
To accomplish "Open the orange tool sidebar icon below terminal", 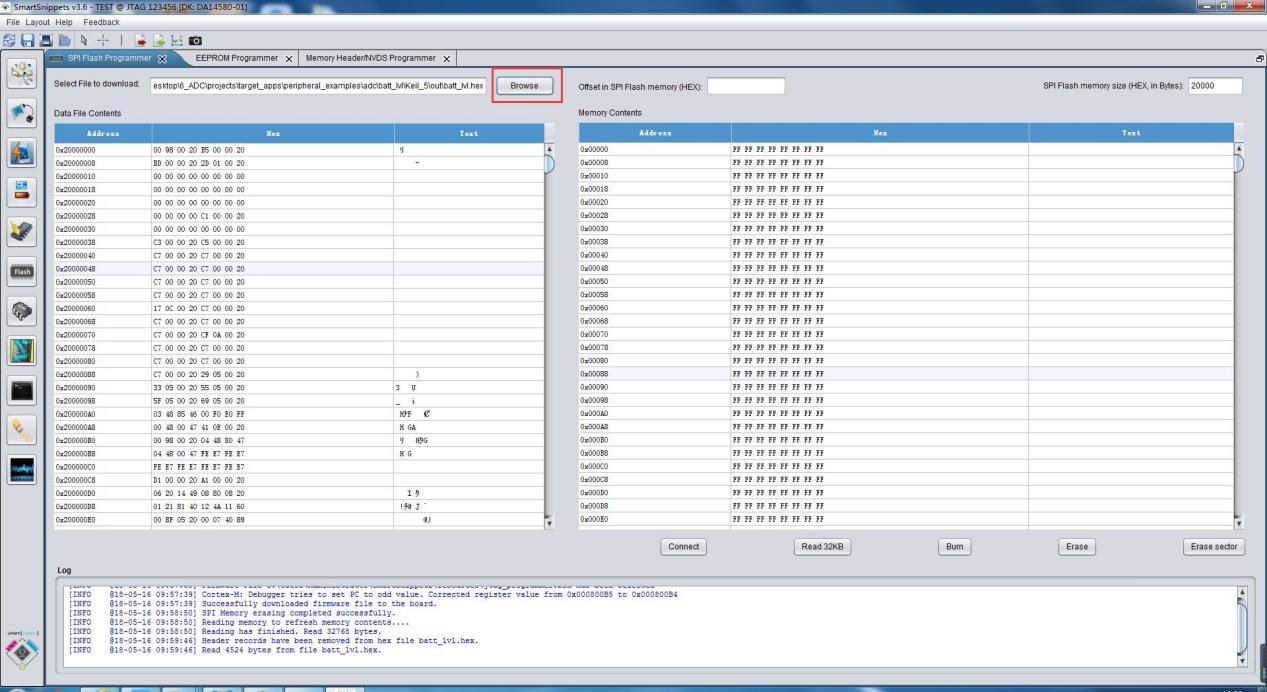I will coord(22,429).
